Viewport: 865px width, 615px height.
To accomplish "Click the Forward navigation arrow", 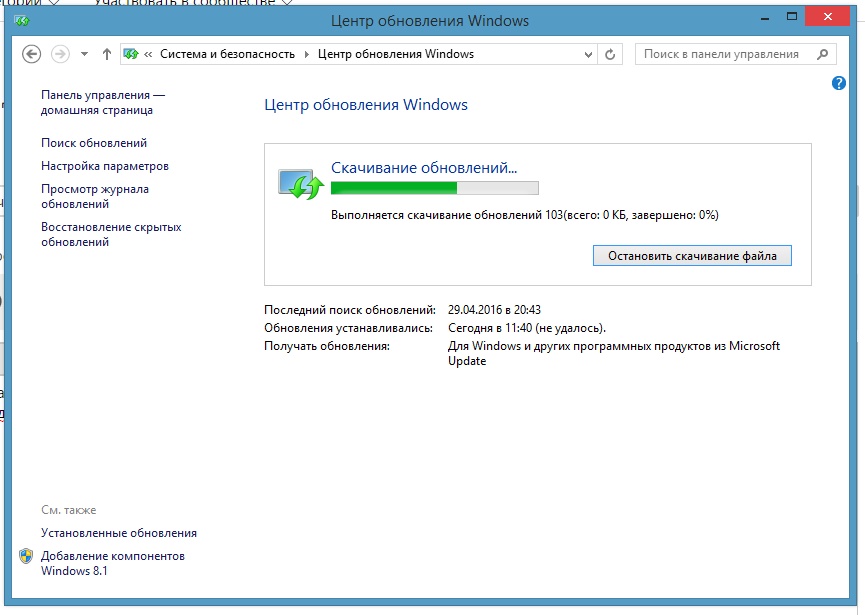I will [60, 54].
